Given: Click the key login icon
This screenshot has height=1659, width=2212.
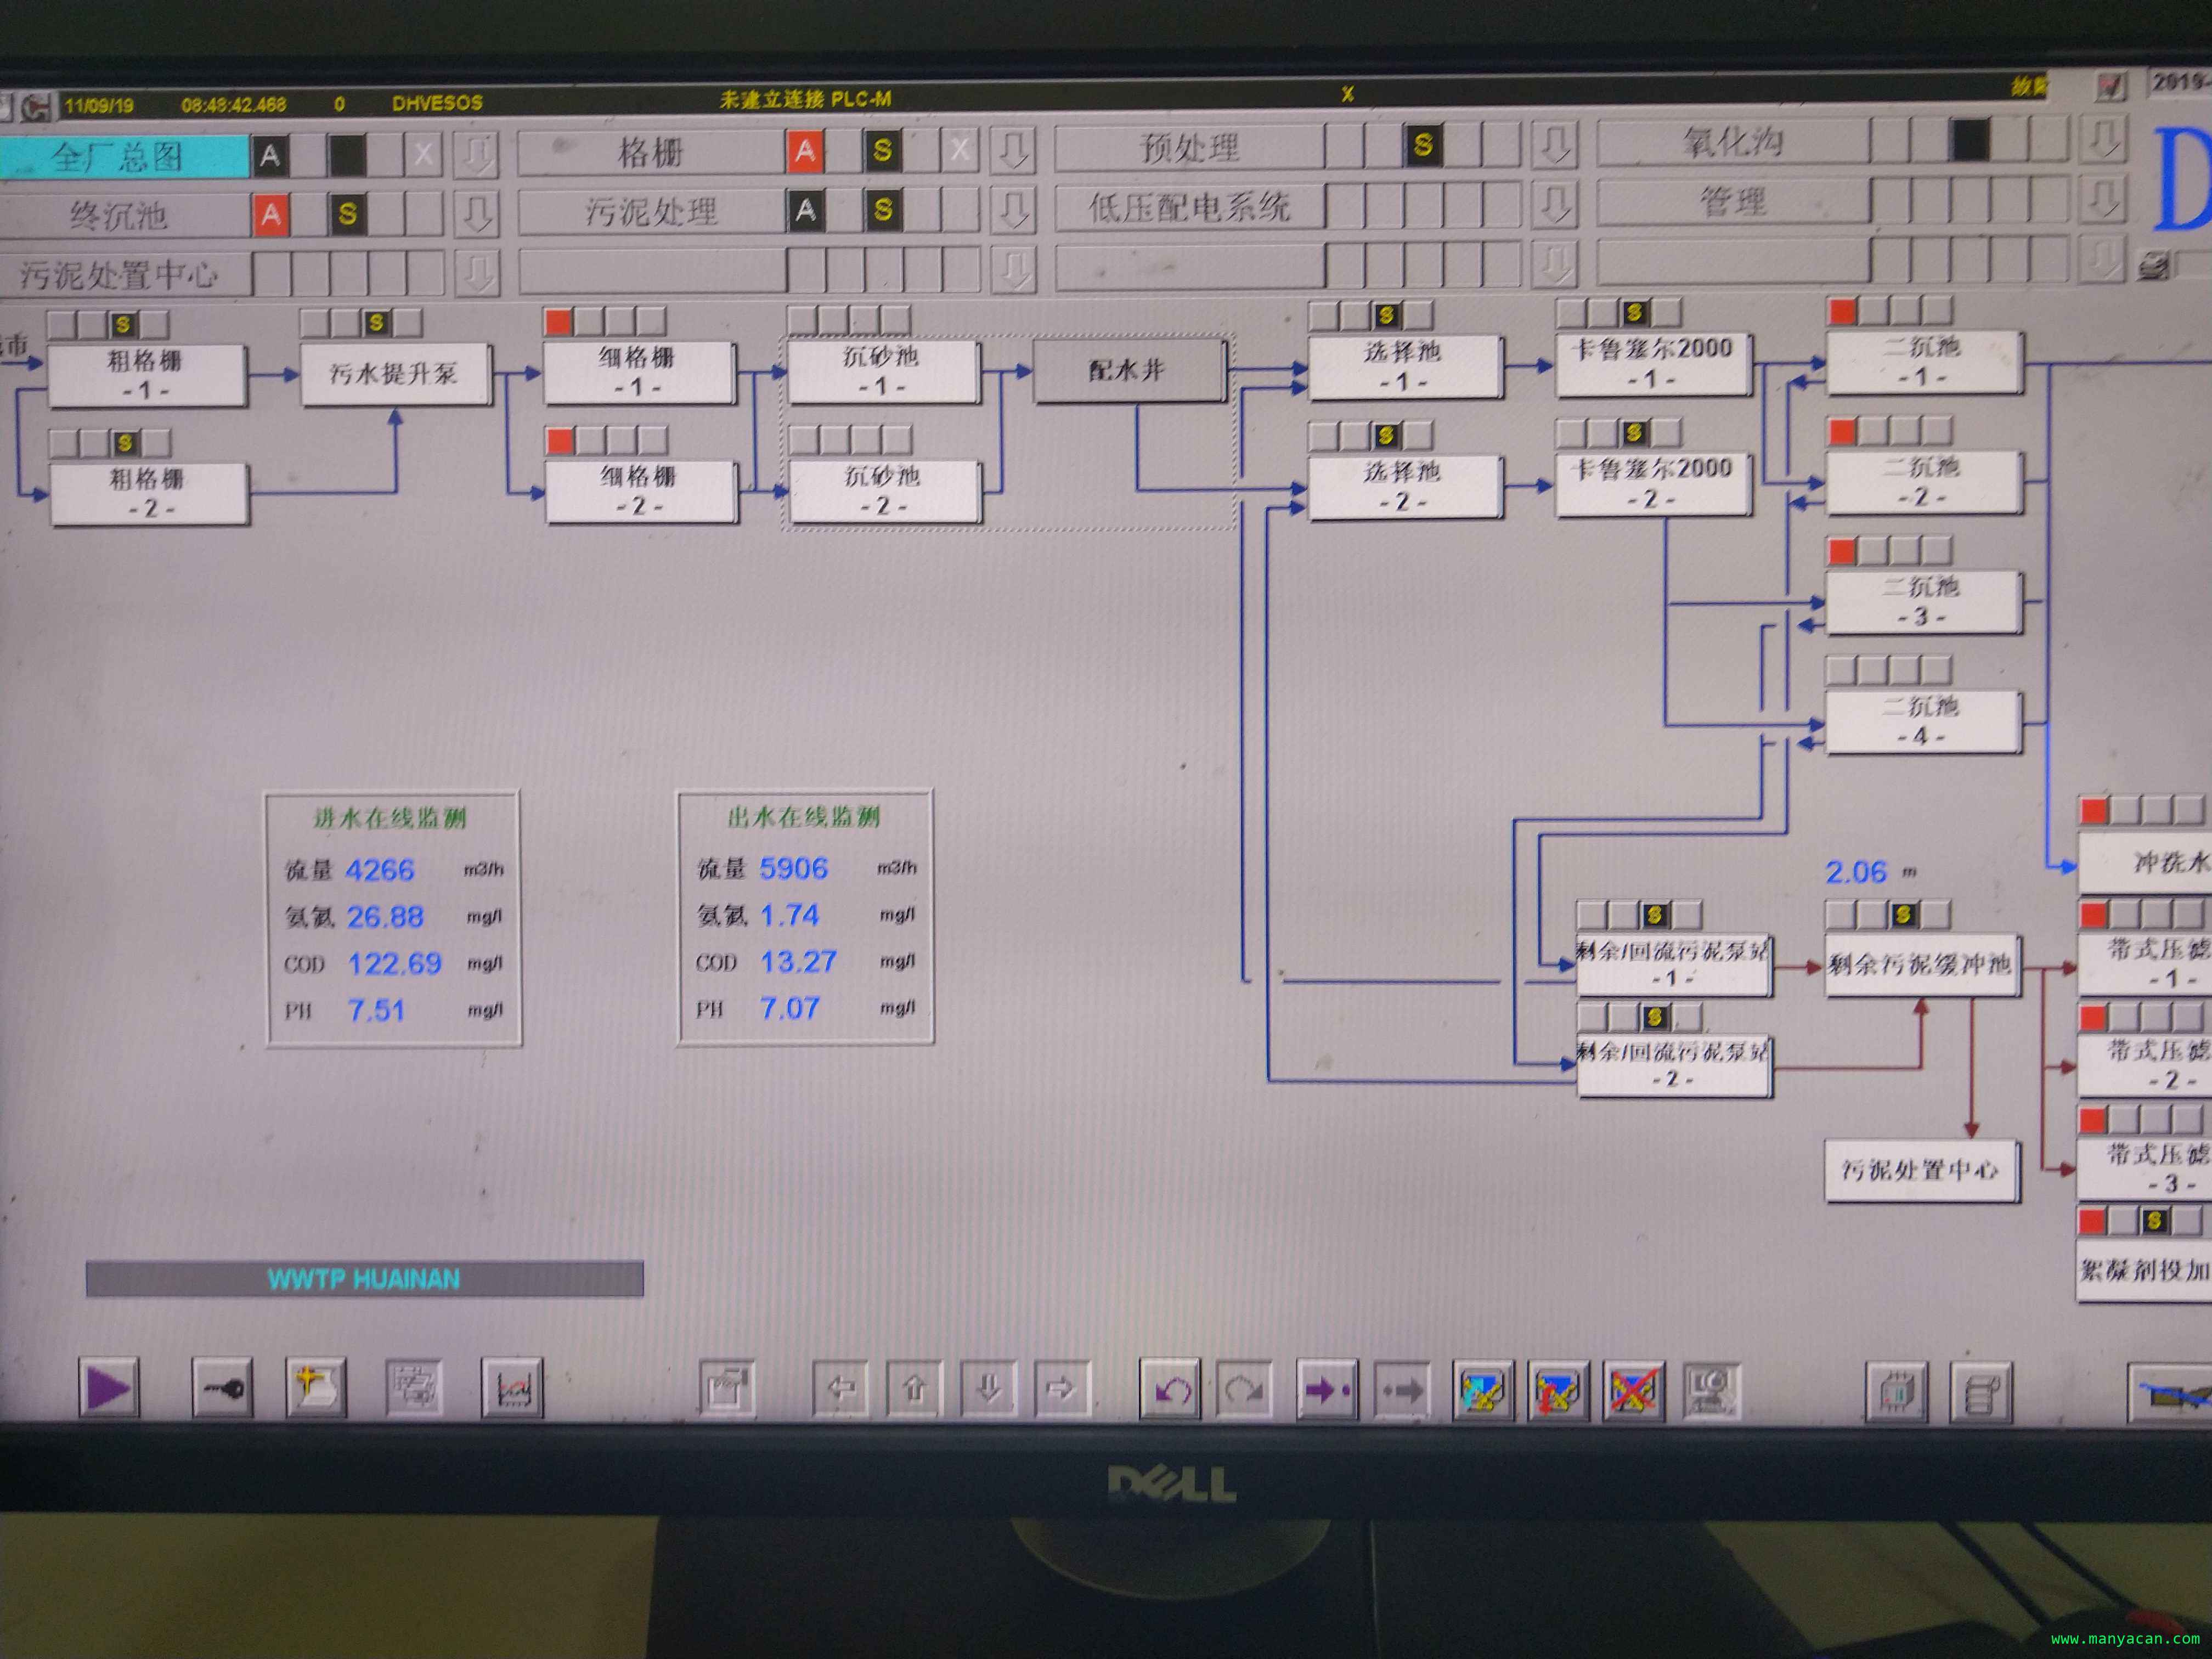Looking at the screenshot, I should [x=222, y=1388].
